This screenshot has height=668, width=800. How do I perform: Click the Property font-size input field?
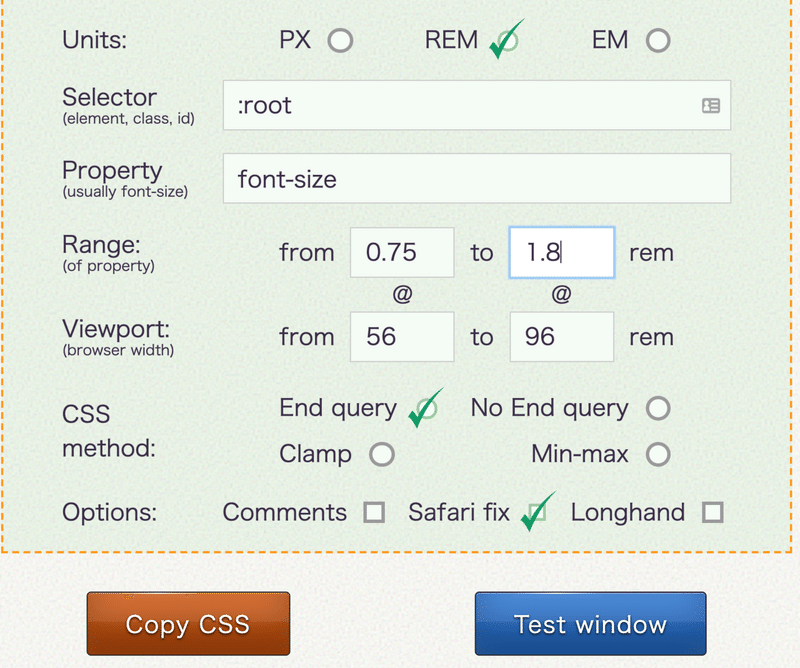(476, 179)
